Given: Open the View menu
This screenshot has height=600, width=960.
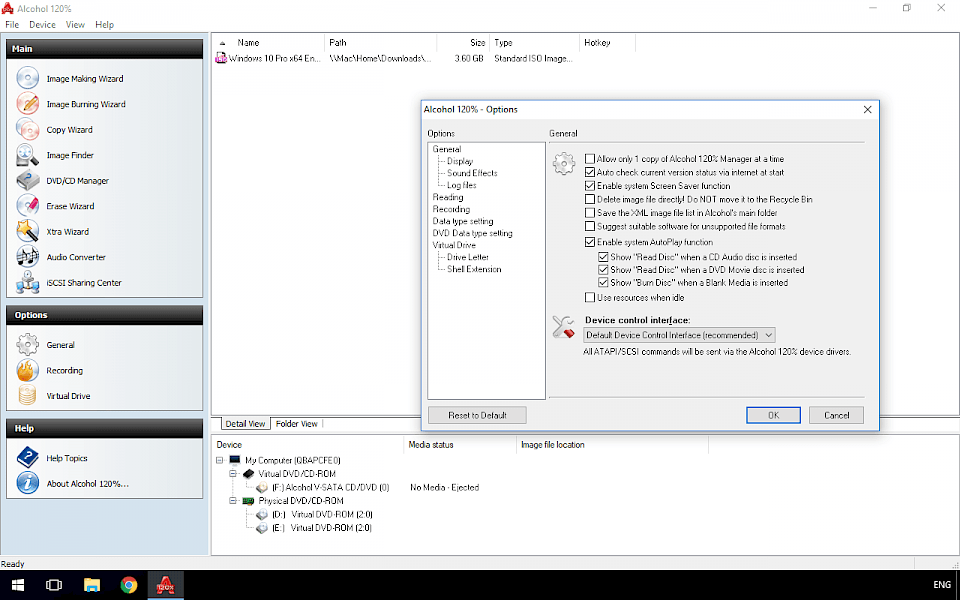Looking at the screenshot, I should click(x=75, y=25).
